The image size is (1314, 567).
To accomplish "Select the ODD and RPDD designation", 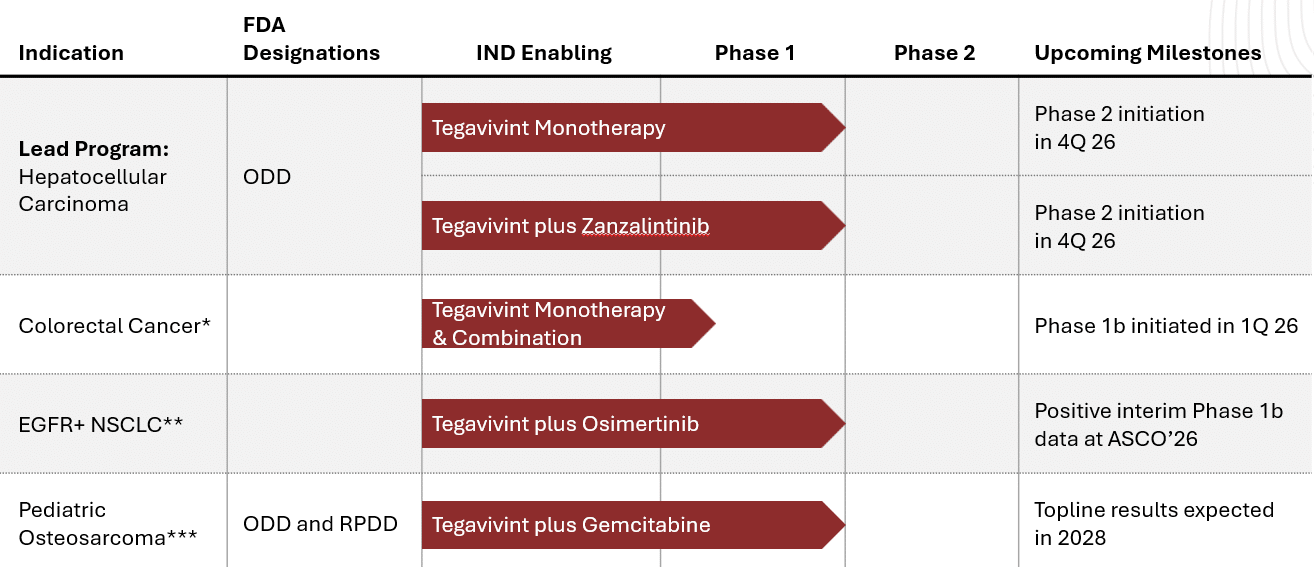I will pyautogui.click(x=320, y=524).
